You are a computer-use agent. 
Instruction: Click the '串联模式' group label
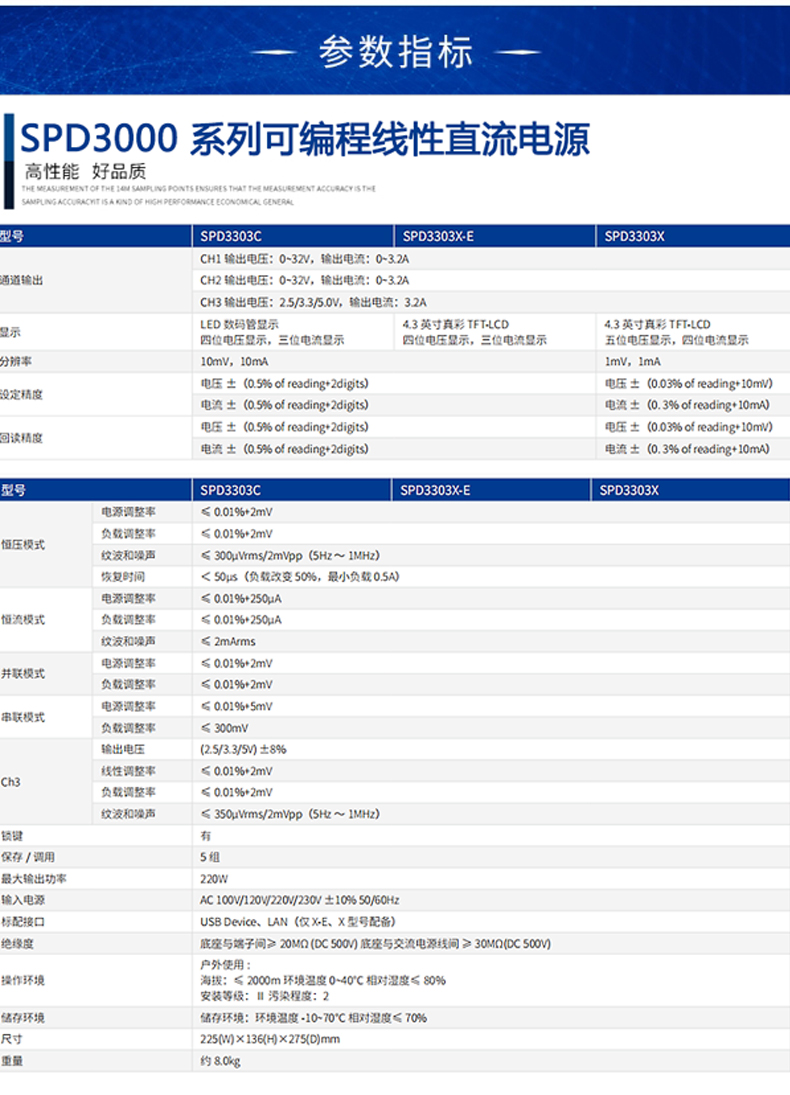coord(22,717)
